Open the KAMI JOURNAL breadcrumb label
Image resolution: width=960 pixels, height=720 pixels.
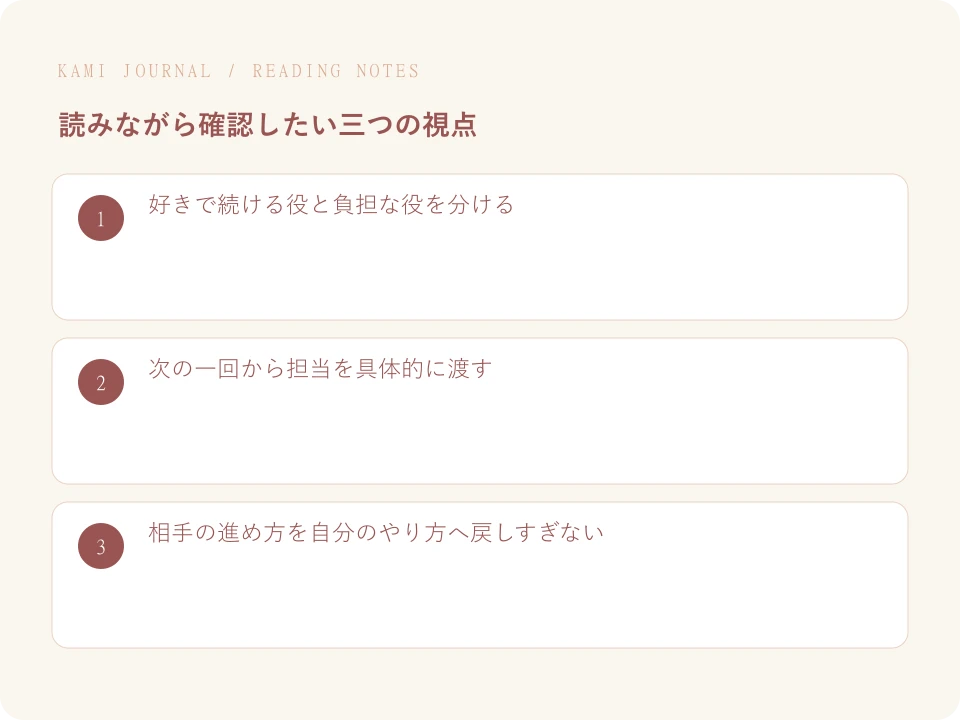pyautogui.click(x=134, y=71)
